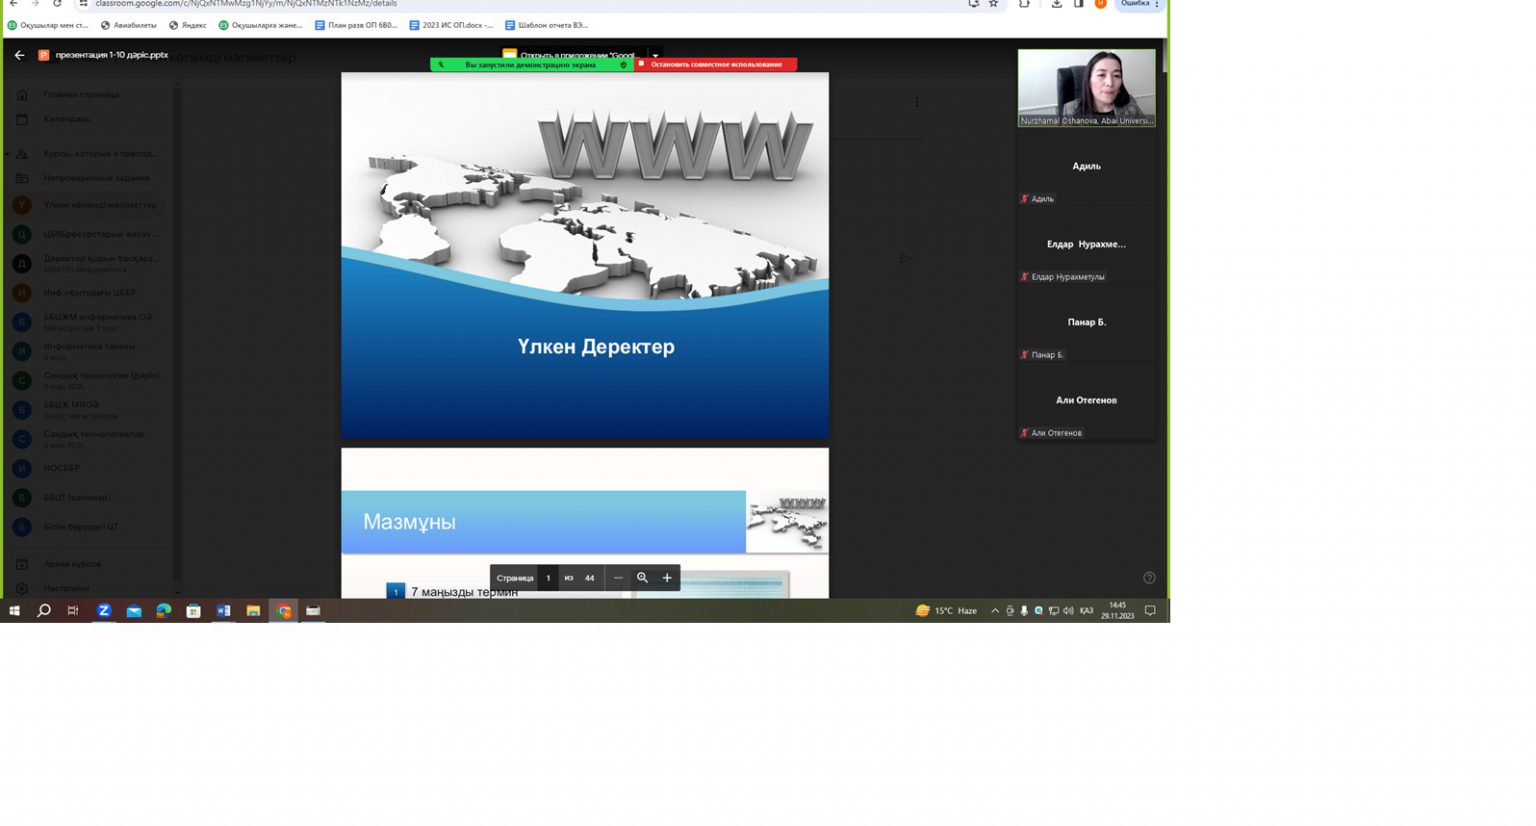Open Chrome three-dot menu

1157,4
